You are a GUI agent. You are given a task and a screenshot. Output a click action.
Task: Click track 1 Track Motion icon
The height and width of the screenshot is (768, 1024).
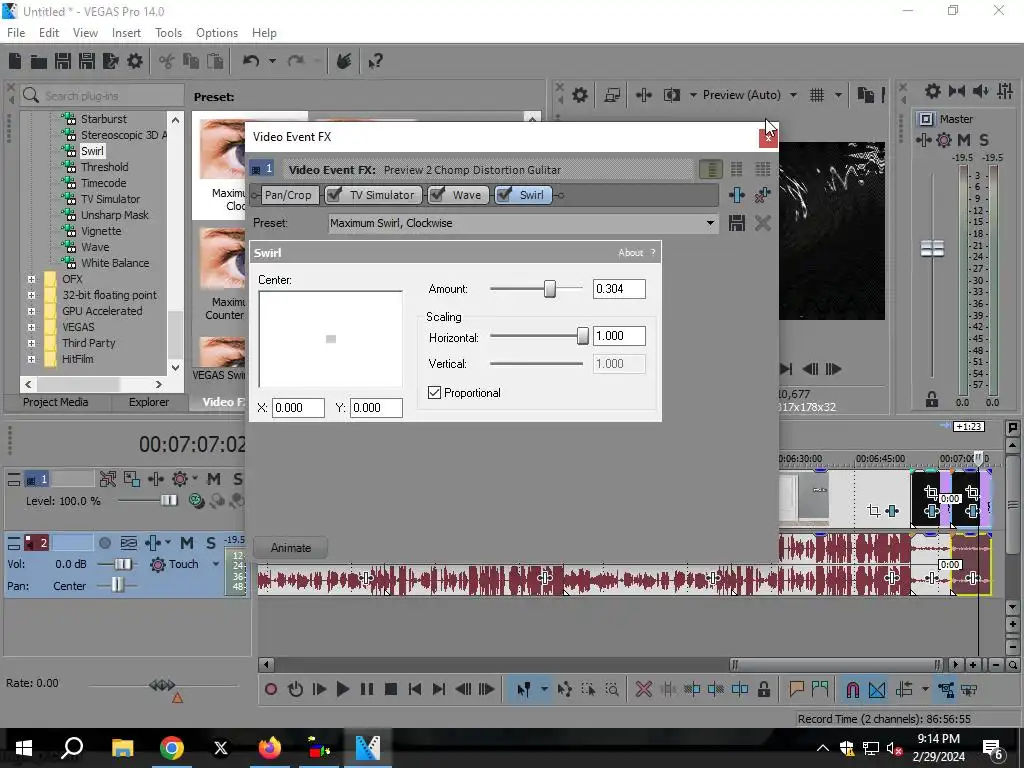[131, 479]
